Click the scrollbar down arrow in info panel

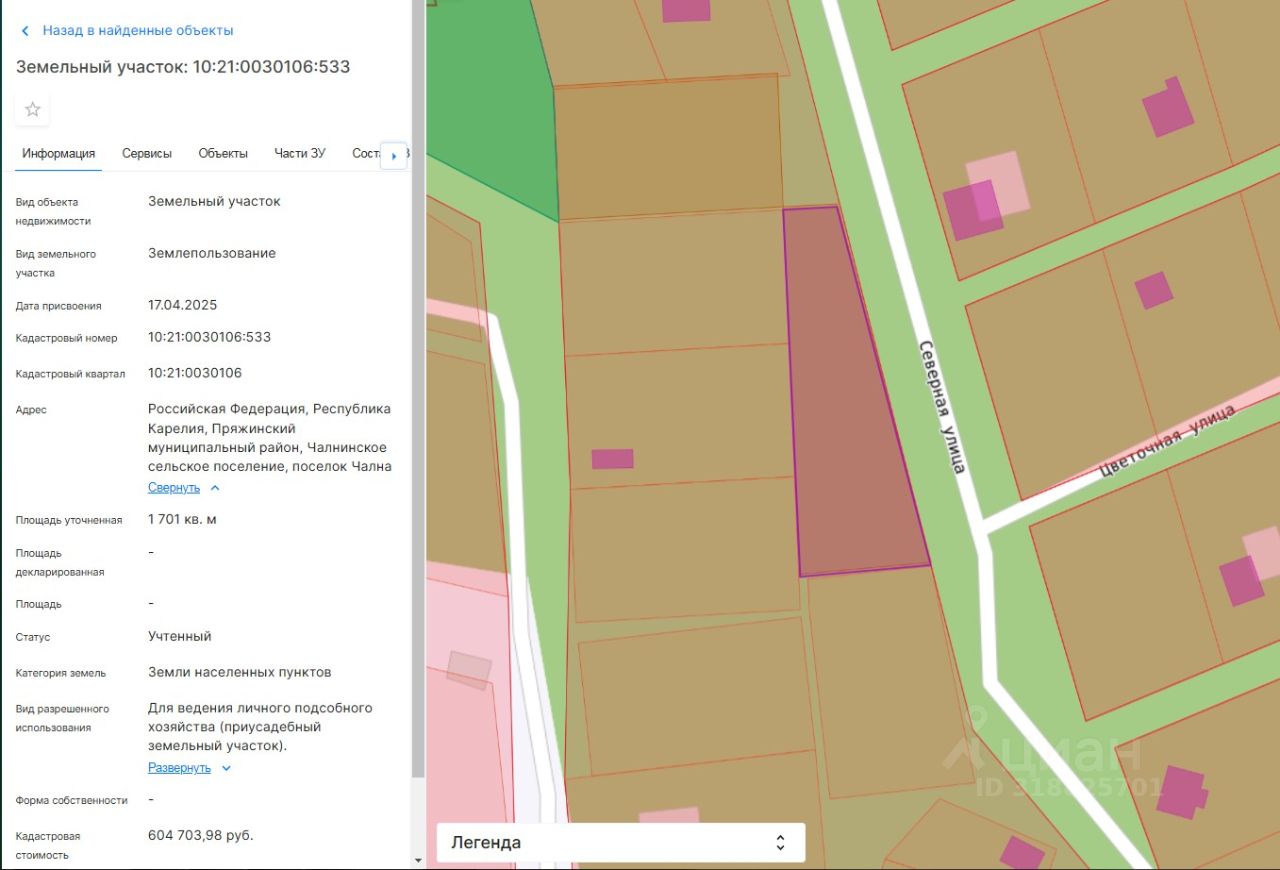point(418,860)
